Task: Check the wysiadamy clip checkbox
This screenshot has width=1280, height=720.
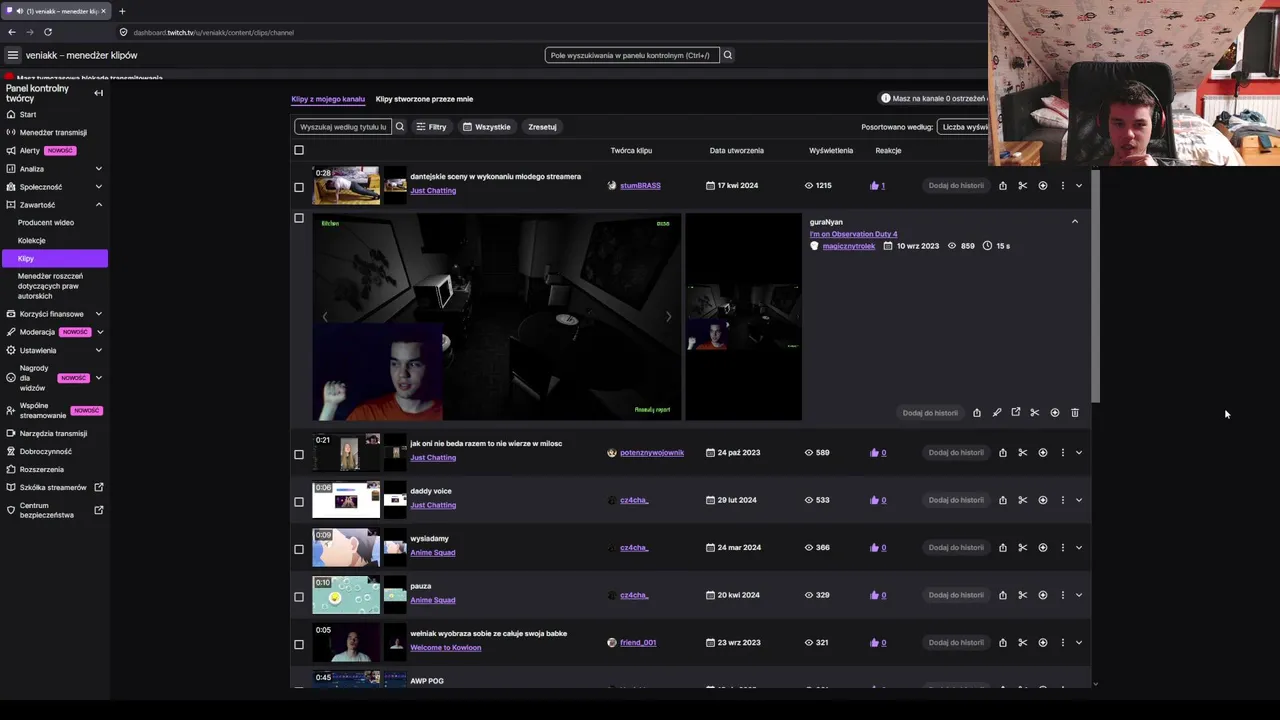Action: tap(298, 549)
